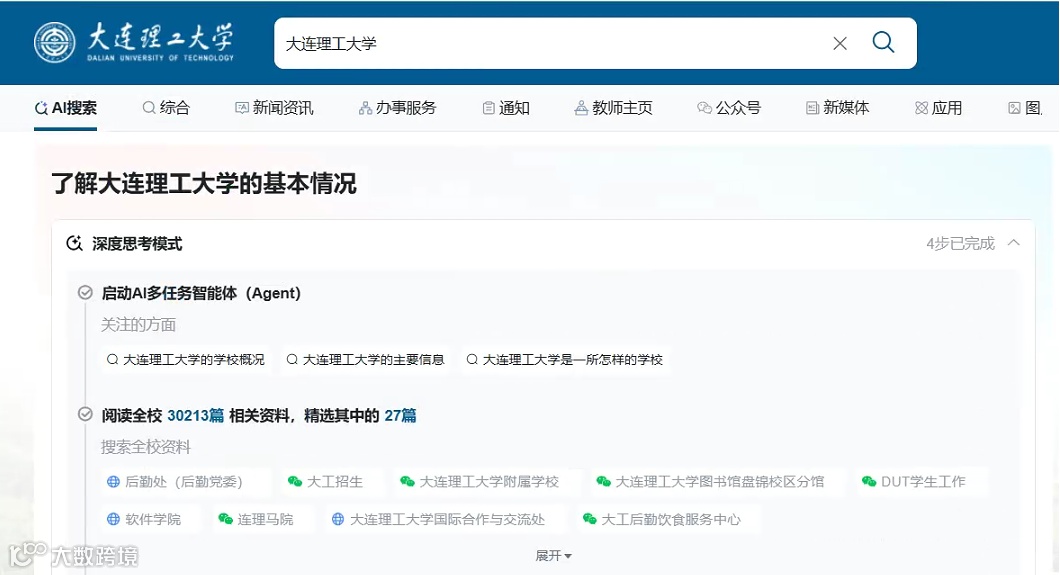Click checkmark icon beside 启动AI多任务智能体
This screenshot has width=1060, height=575.
pyautogui.click(x=85, y=293)
